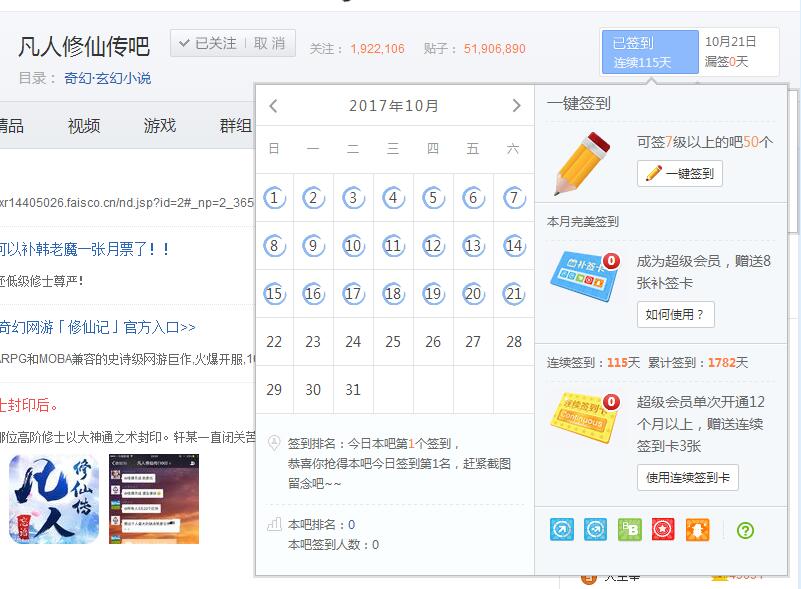The height and width of the screenshot is (589, 801).
Task: Open the 凡人修仙传 cover image thumbnail
Action: coord(54,499)
